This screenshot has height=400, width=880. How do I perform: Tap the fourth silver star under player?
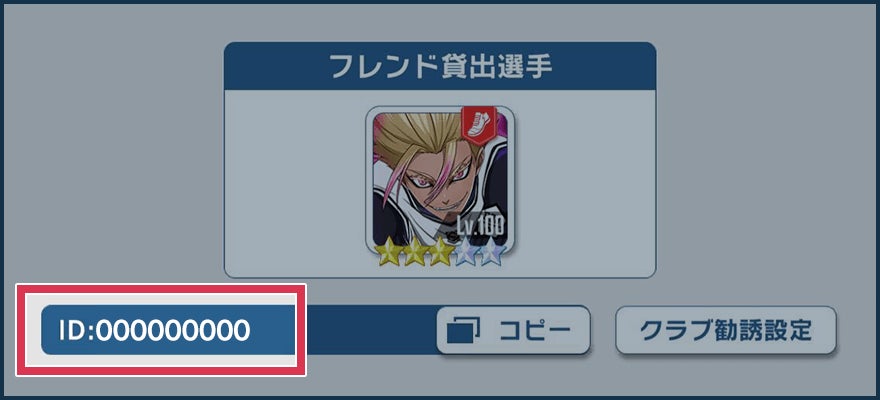tap(466, 251)
